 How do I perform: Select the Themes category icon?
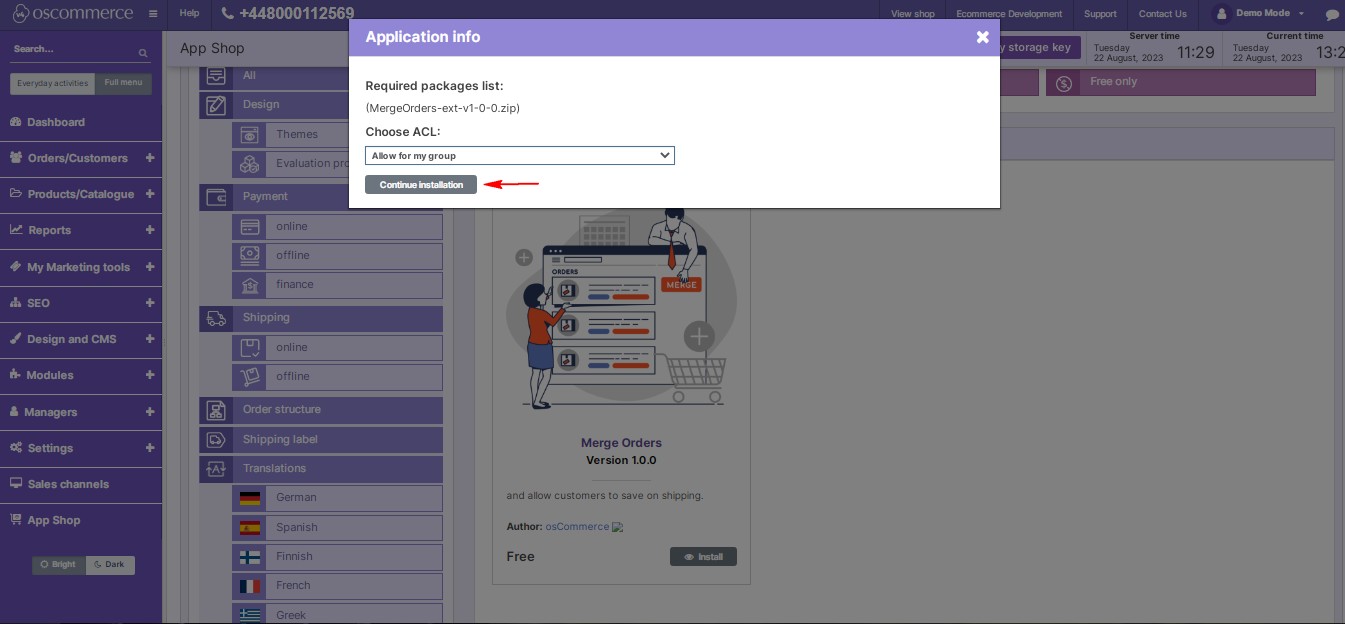[249, 134]
